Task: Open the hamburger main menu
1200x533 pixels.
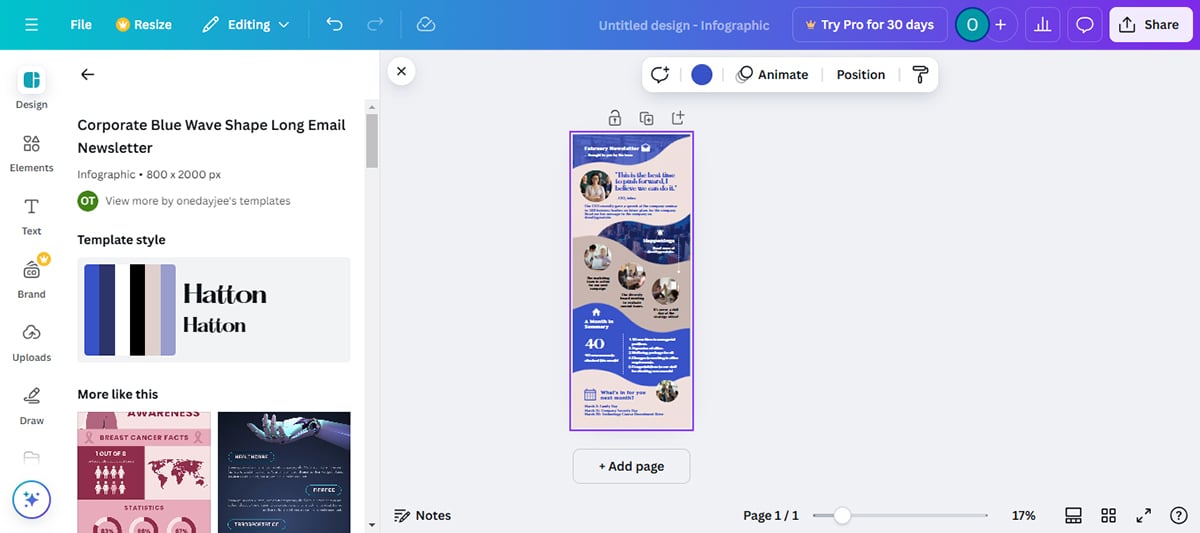Action: (x=32, y=24)
